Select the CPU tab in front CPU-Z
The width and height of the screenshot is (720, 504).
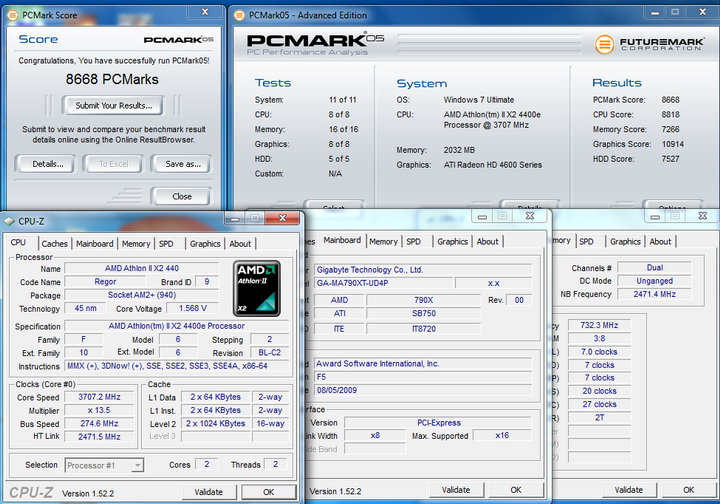point(18,242)
